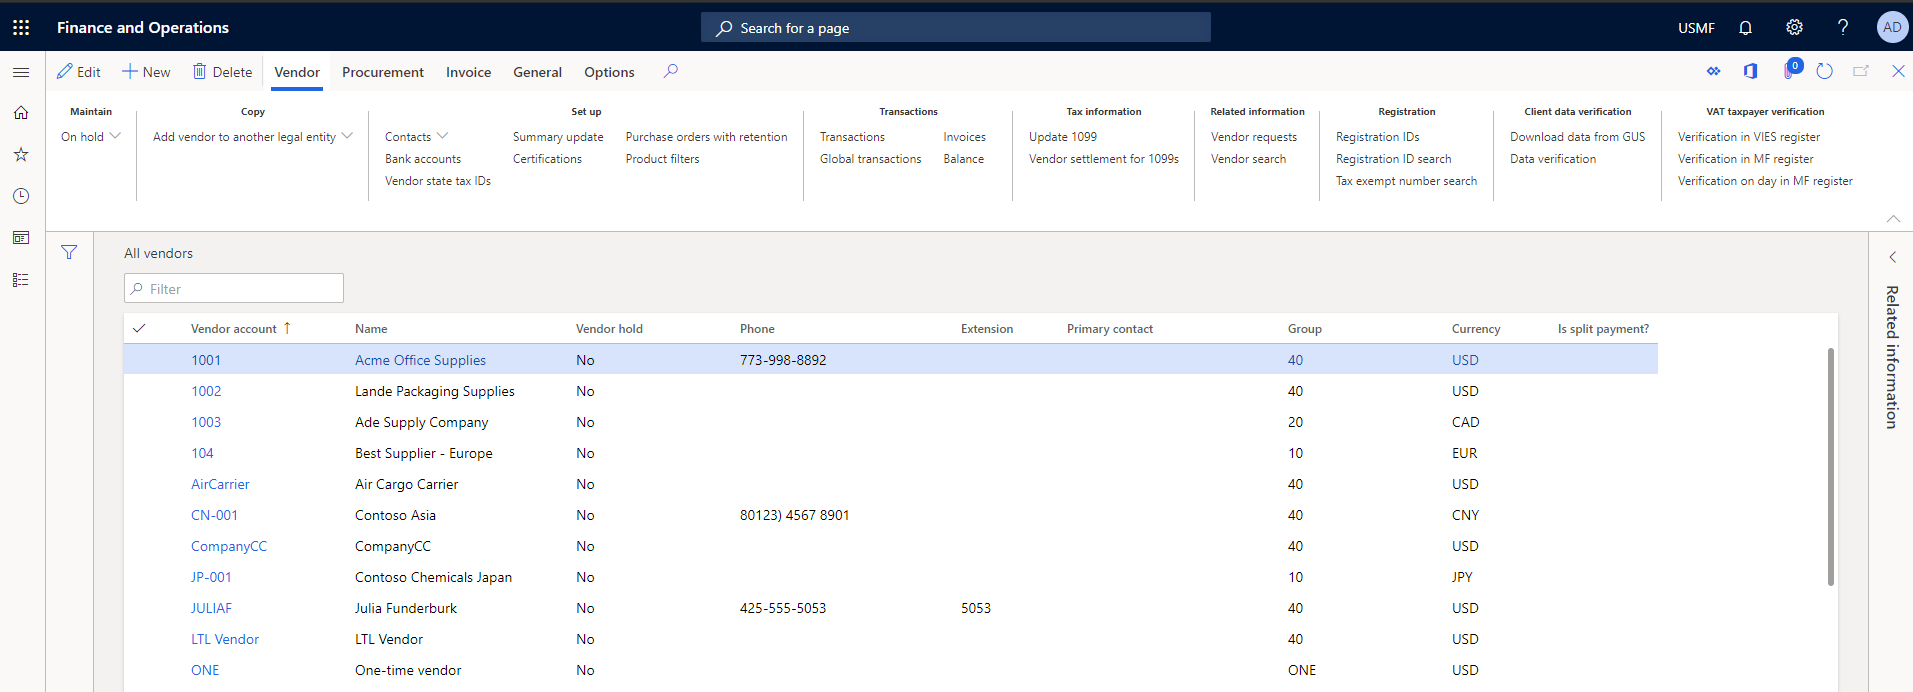Open Purchase orders with retention
The image size is (1913, 692).
(x=707, y=137)
